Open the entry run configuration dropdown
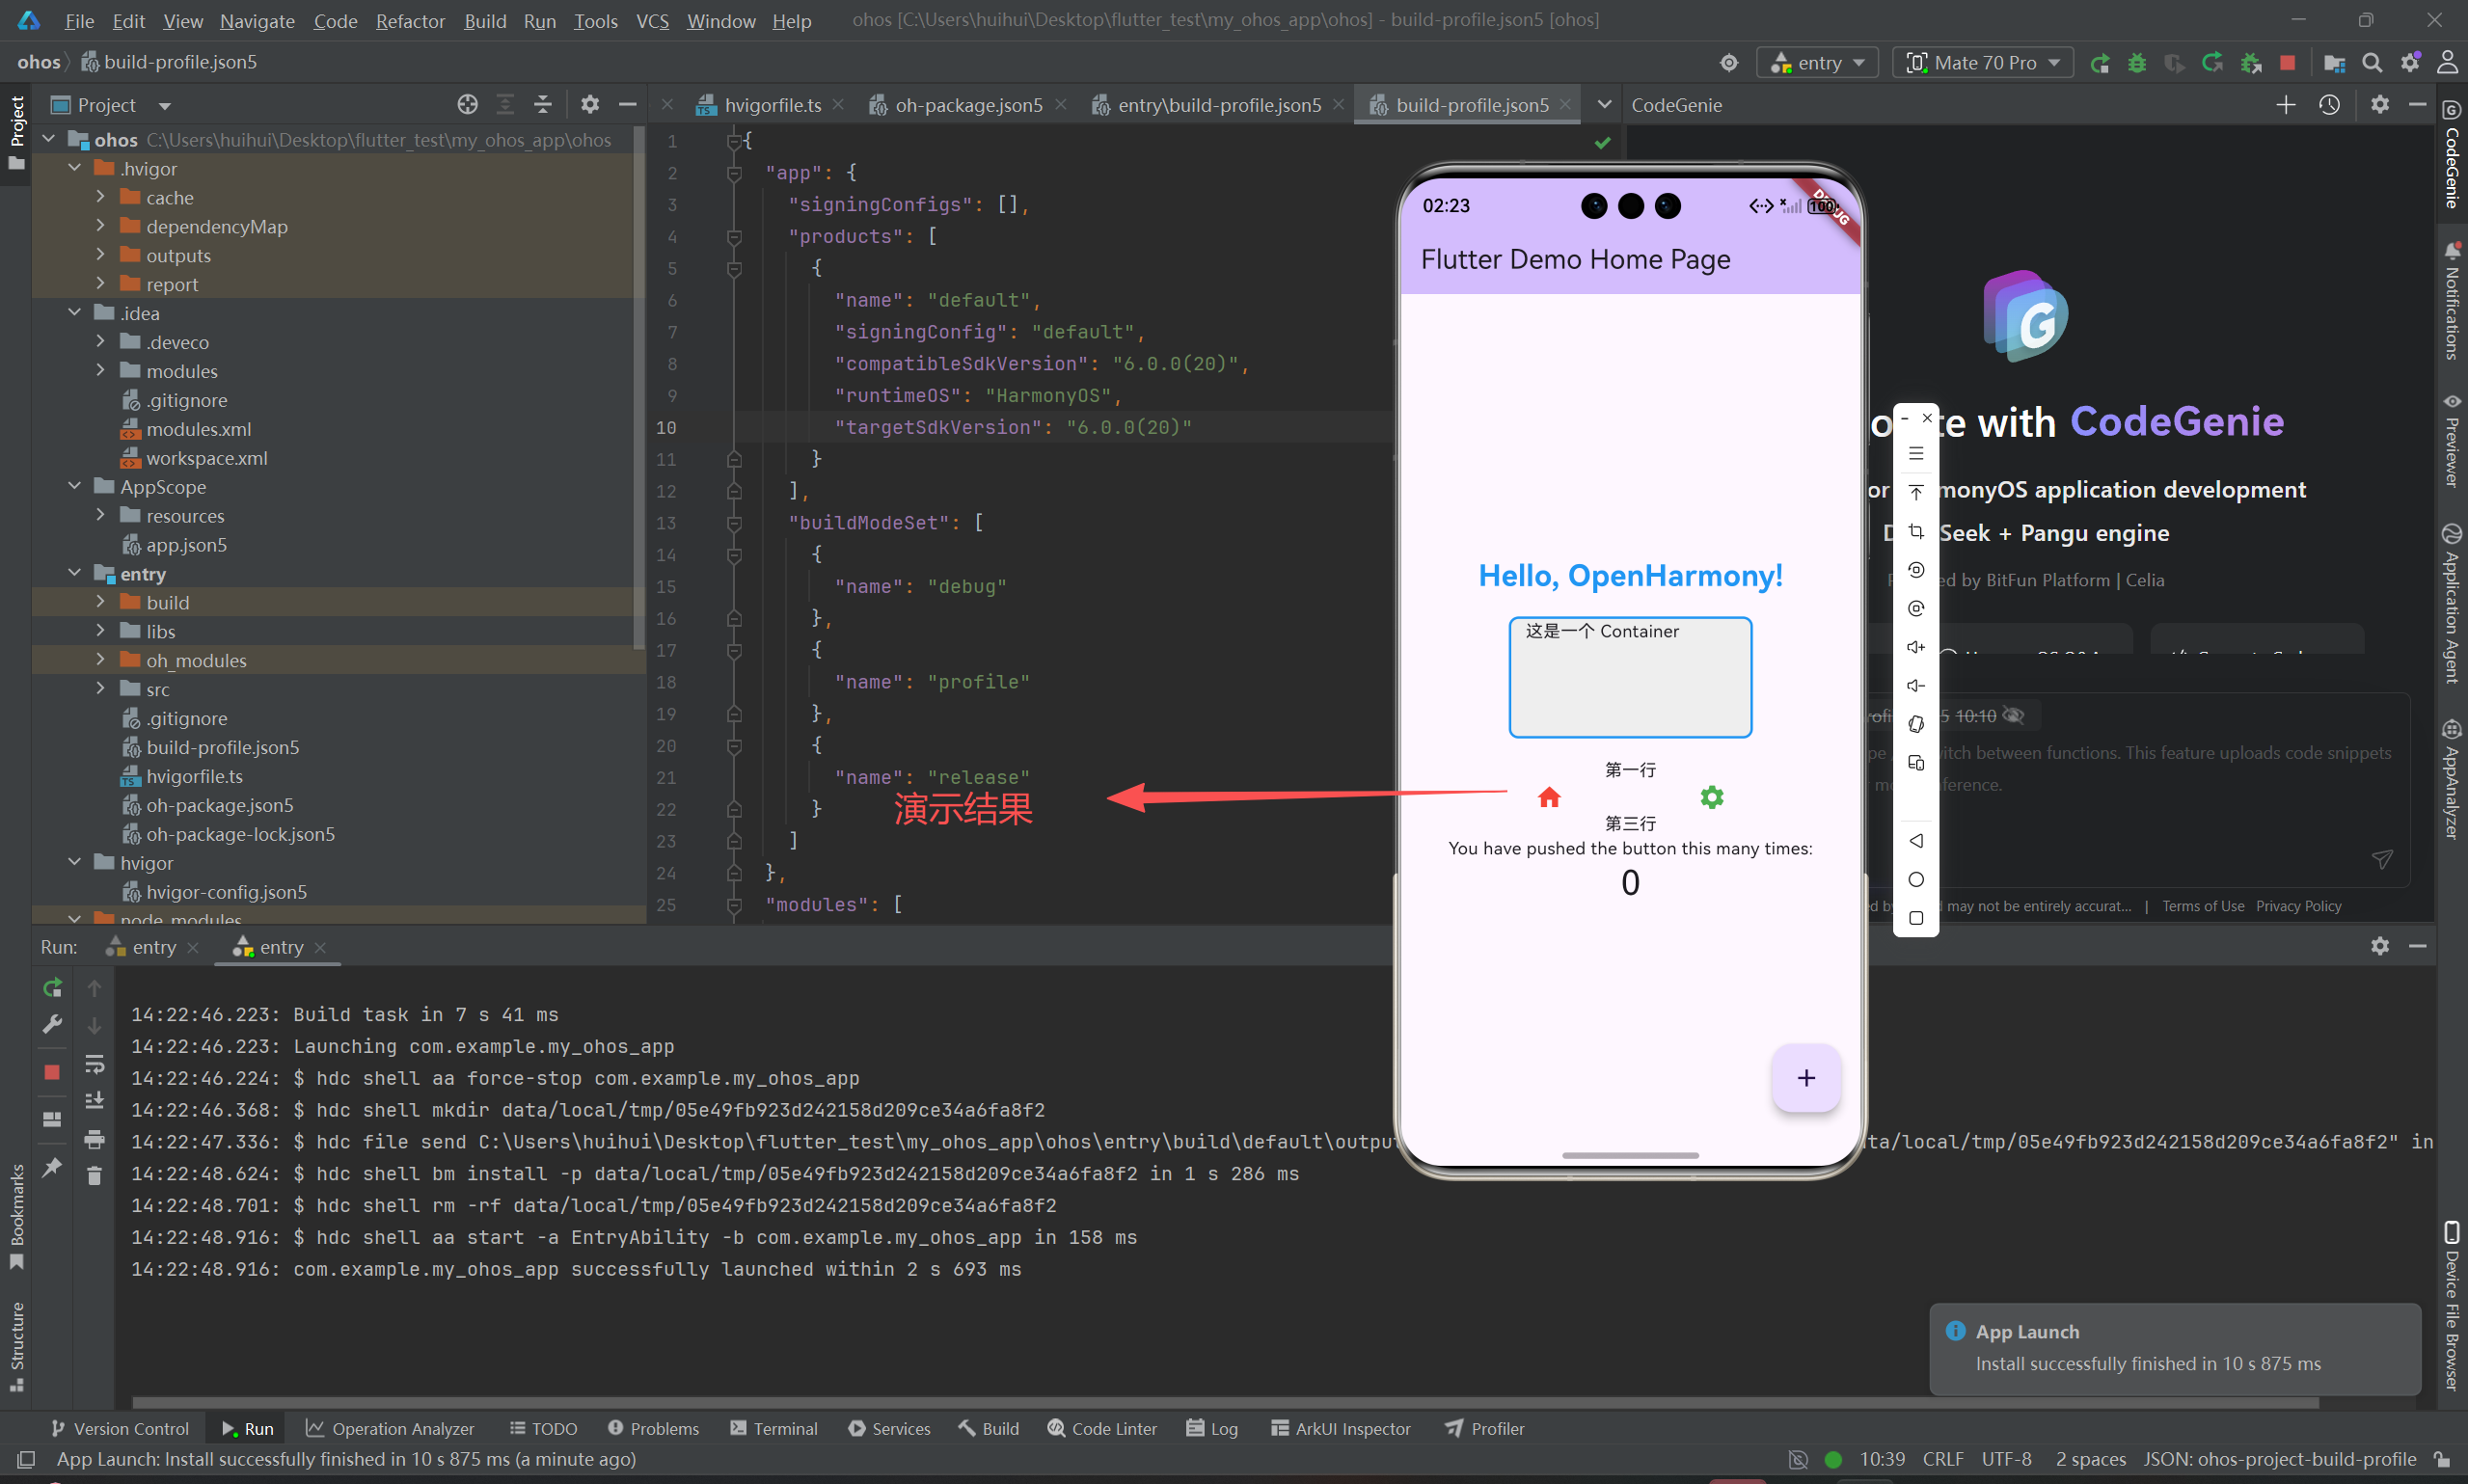Screen dimensions: 2468x1484 1817,63
